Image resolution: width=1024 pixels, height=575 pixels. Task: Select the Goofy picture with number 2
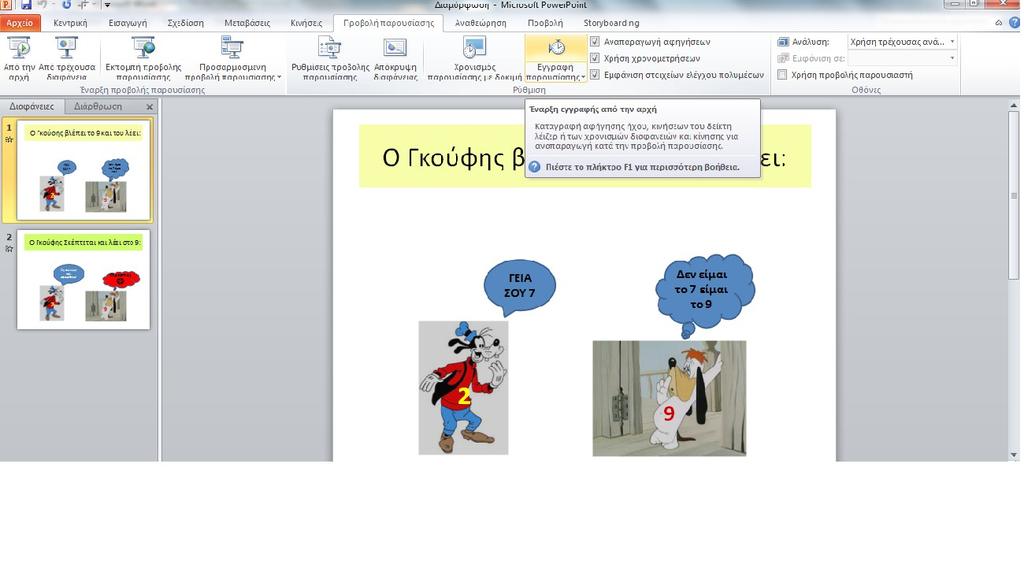tap(463, 387)
